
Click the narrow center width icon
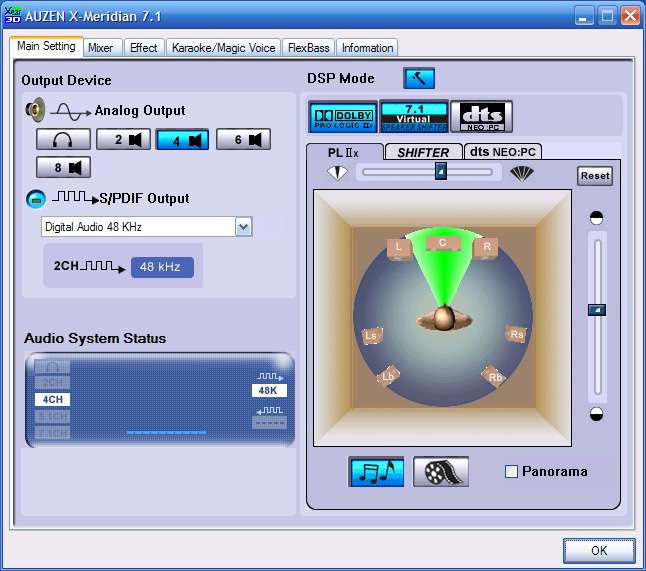tap(337, 173)
